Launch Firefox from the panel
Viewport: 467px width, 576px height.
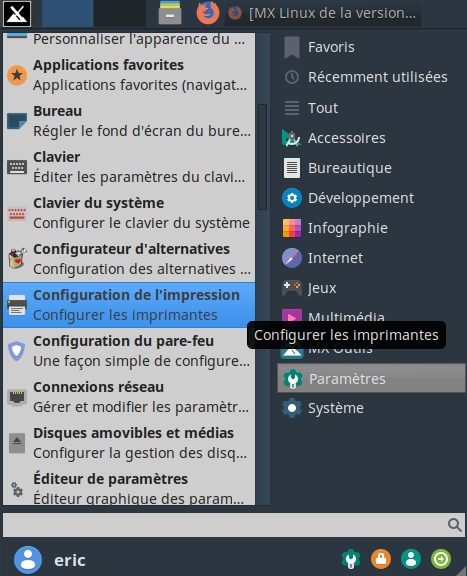click(x=208, y=13)
